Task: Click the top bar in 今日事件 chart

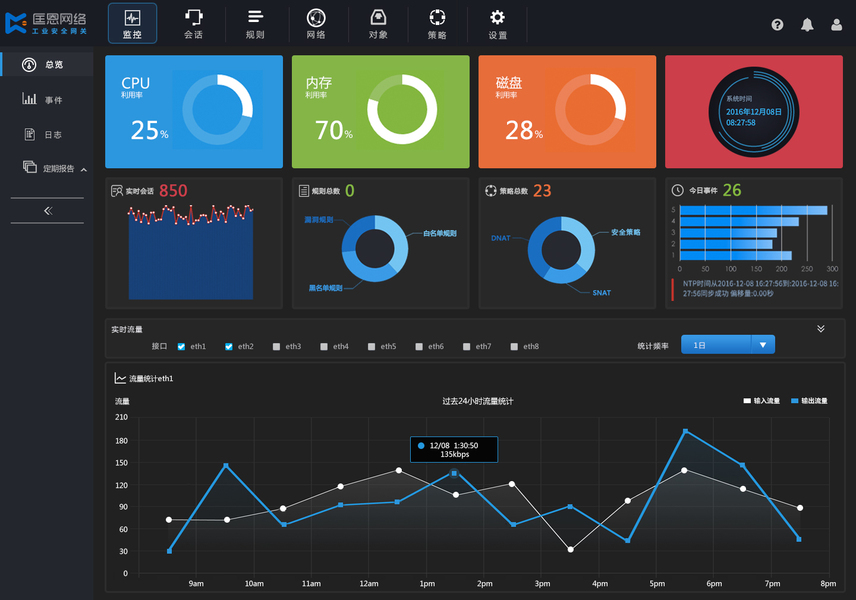Action: 753,210
